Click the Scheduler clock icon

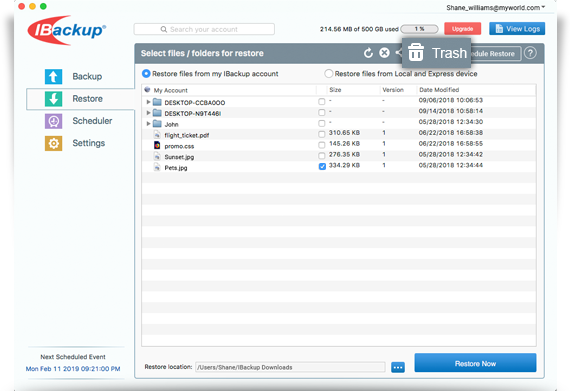tap(53, 121)
